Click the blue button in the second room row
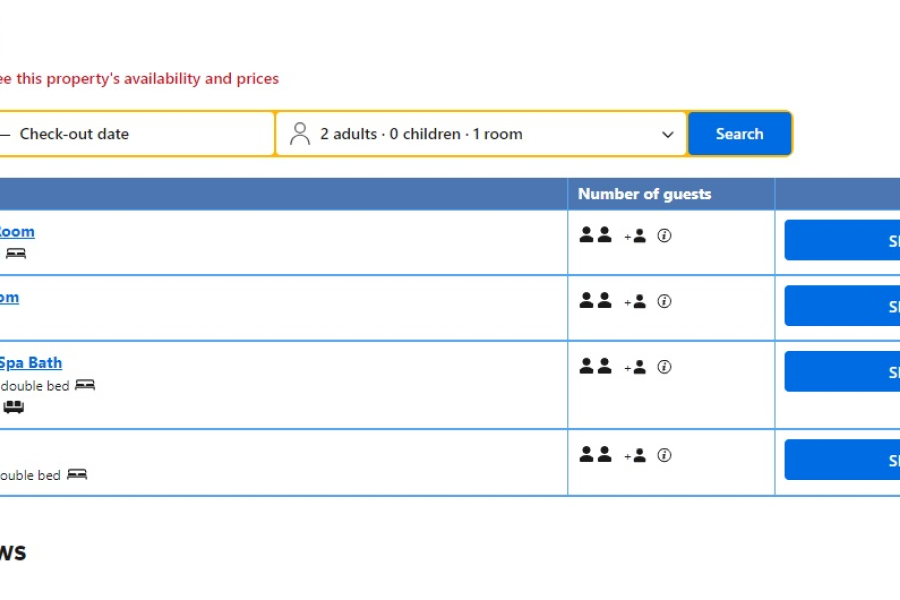Viewport: 900px width, 600px height. tap(842, 306)
